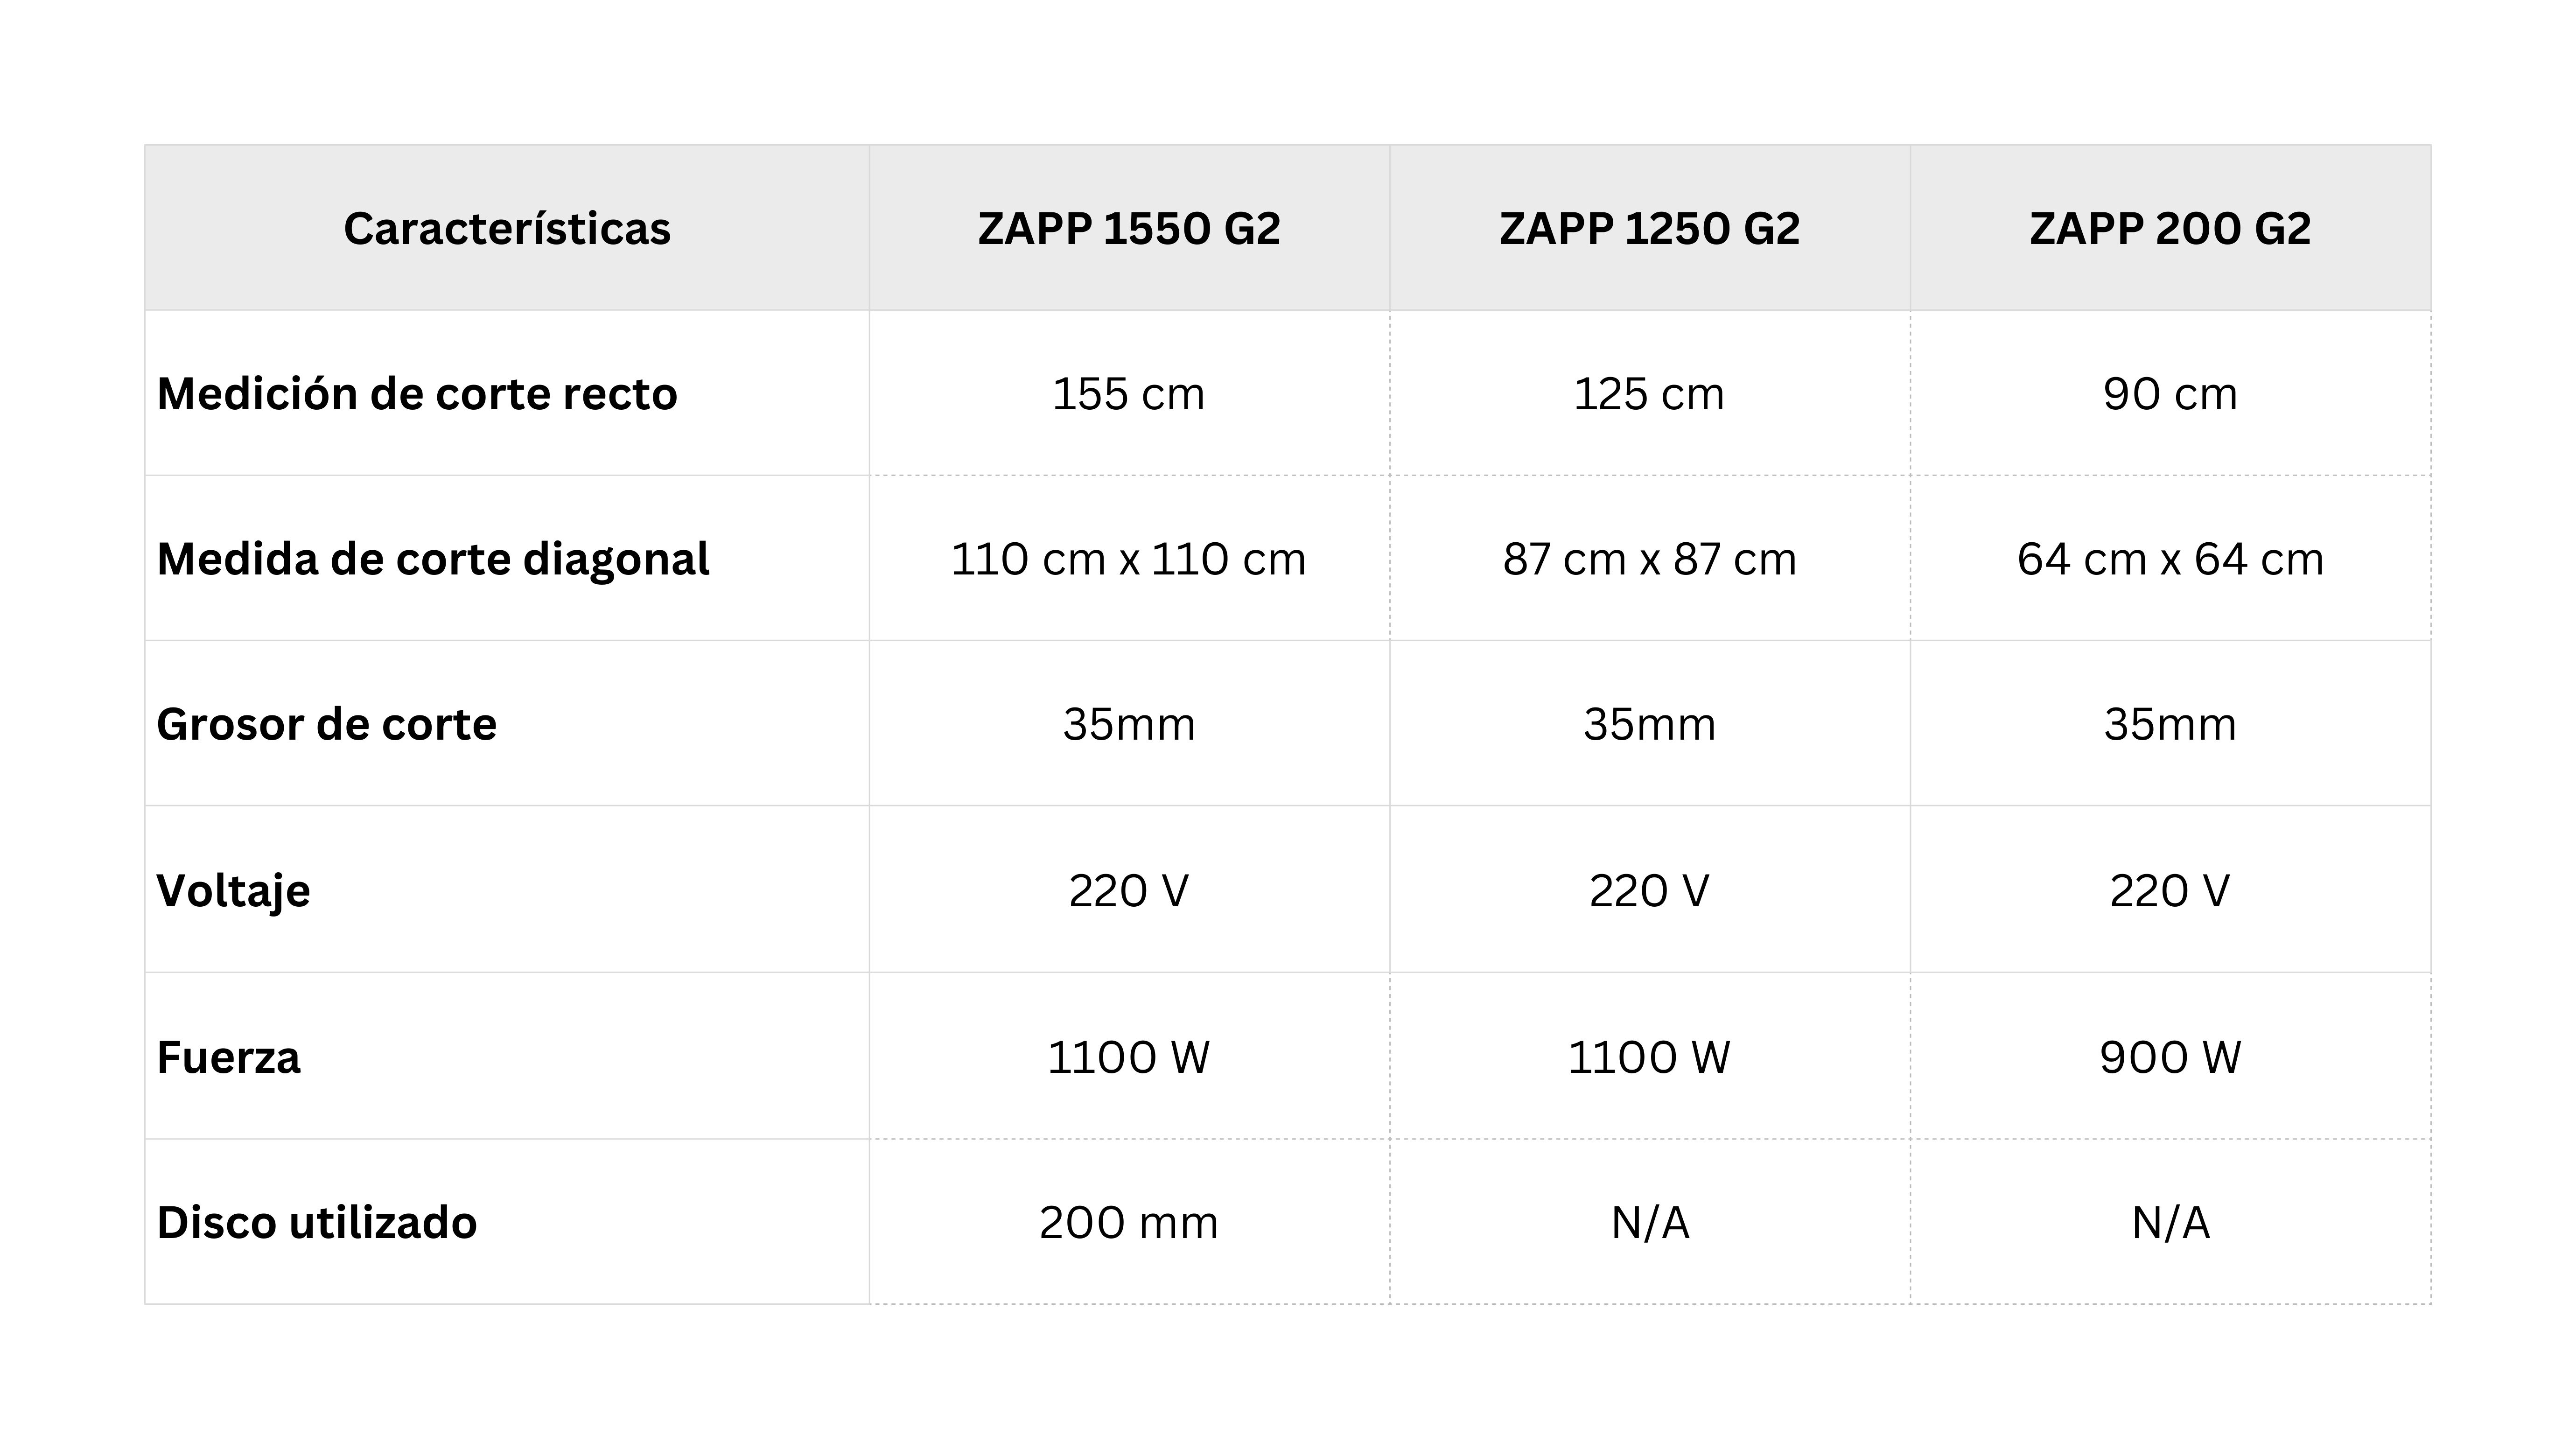Click the 110 cm x 110 cm cell
Viewport: 2576px width, 1449px height.
[1128, 558]
